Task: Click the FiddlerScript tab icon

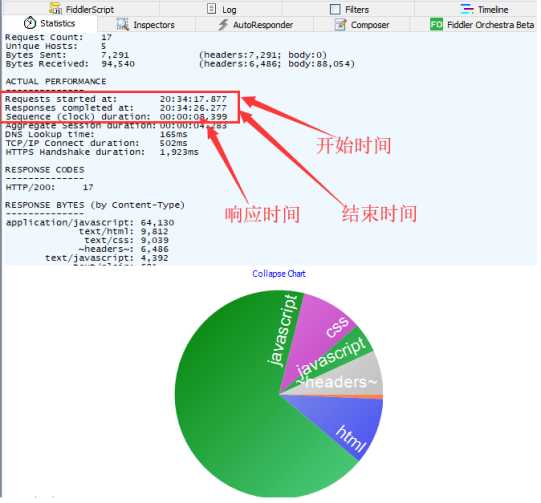Action: coord(55,8)
